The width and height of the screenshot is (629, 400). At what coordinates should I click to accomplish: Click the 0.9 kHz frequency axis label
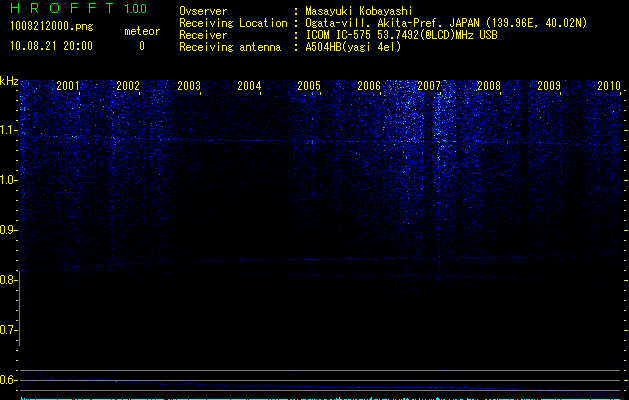pos(8,230)
